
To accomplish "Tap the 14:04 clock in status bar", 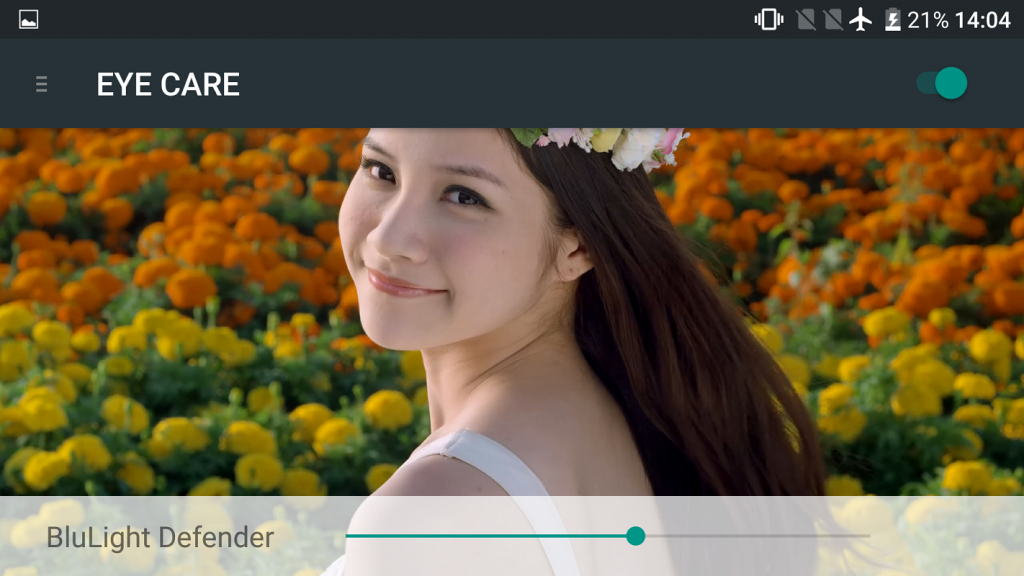I will coord(983,20).
